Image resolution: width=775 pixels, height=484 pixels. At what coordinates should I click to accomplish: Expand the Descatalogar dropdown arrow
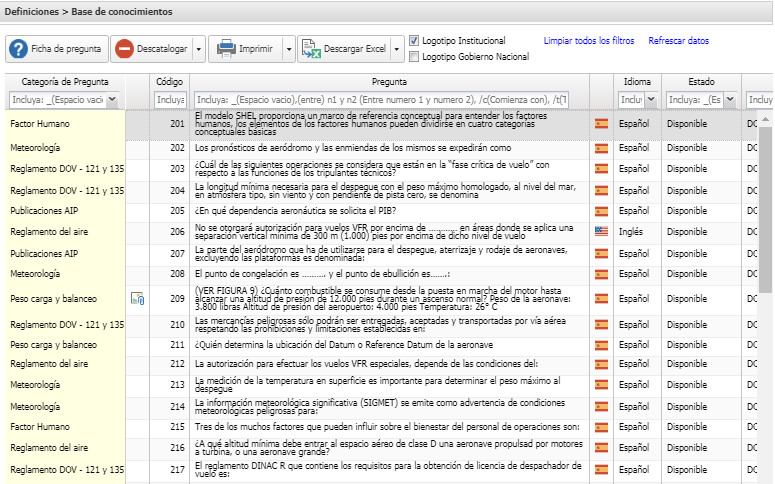[x=199, y=49]
